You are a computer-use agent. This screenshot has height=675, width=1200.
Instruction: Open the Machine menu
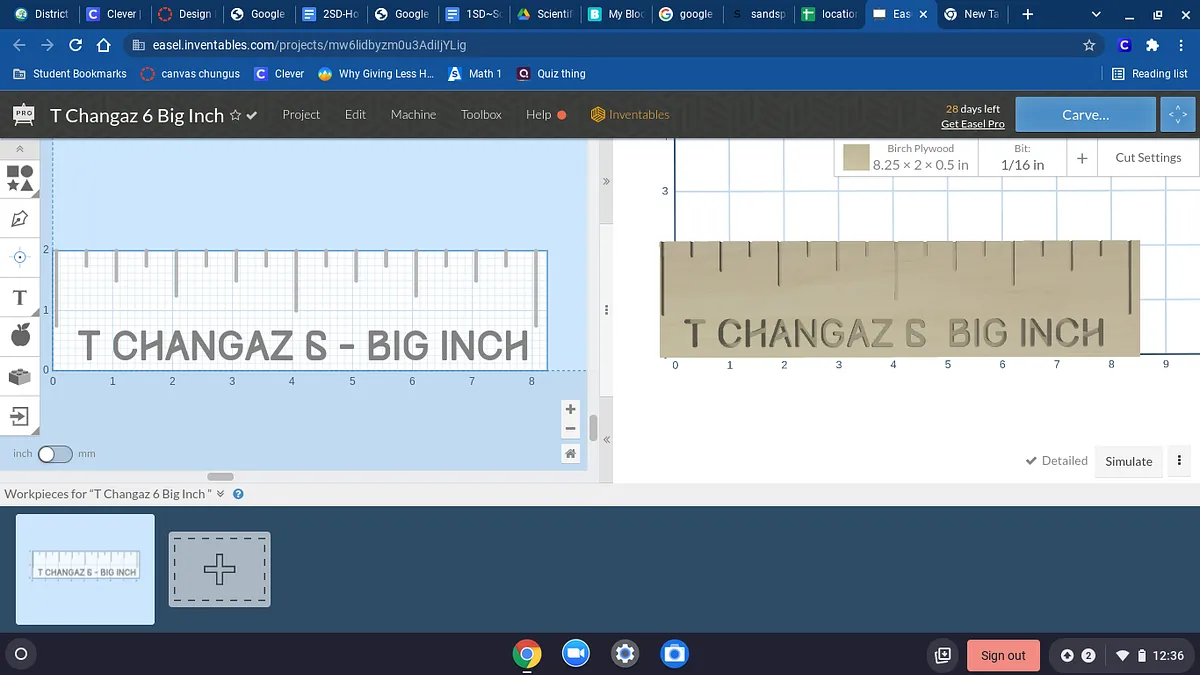[413, 115]
